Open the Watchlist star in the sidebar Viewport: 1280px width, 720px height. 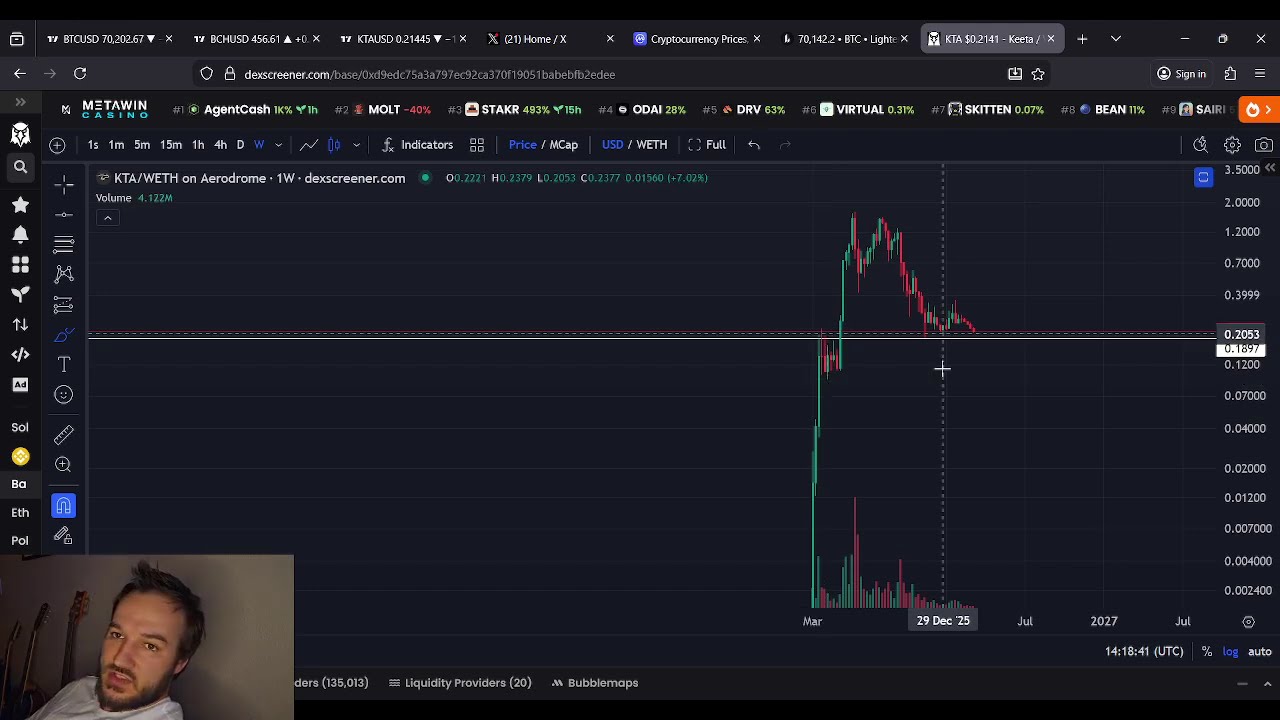[20, 204]
